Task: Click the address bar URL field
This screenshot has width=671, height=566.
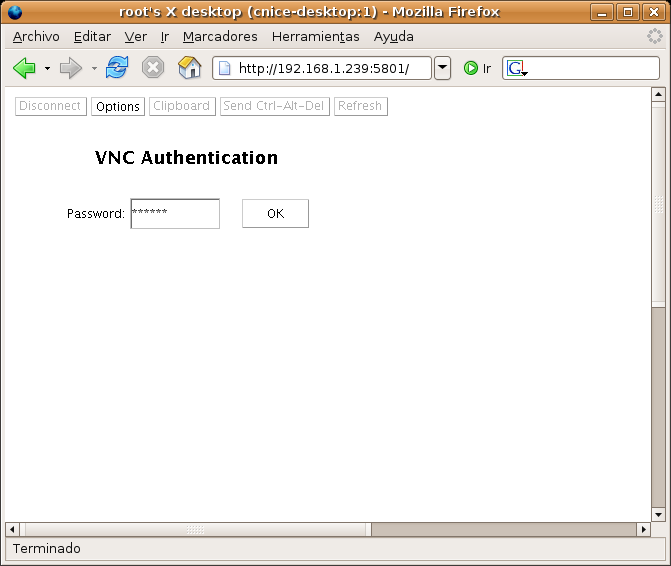Action: tap(325, 68)
